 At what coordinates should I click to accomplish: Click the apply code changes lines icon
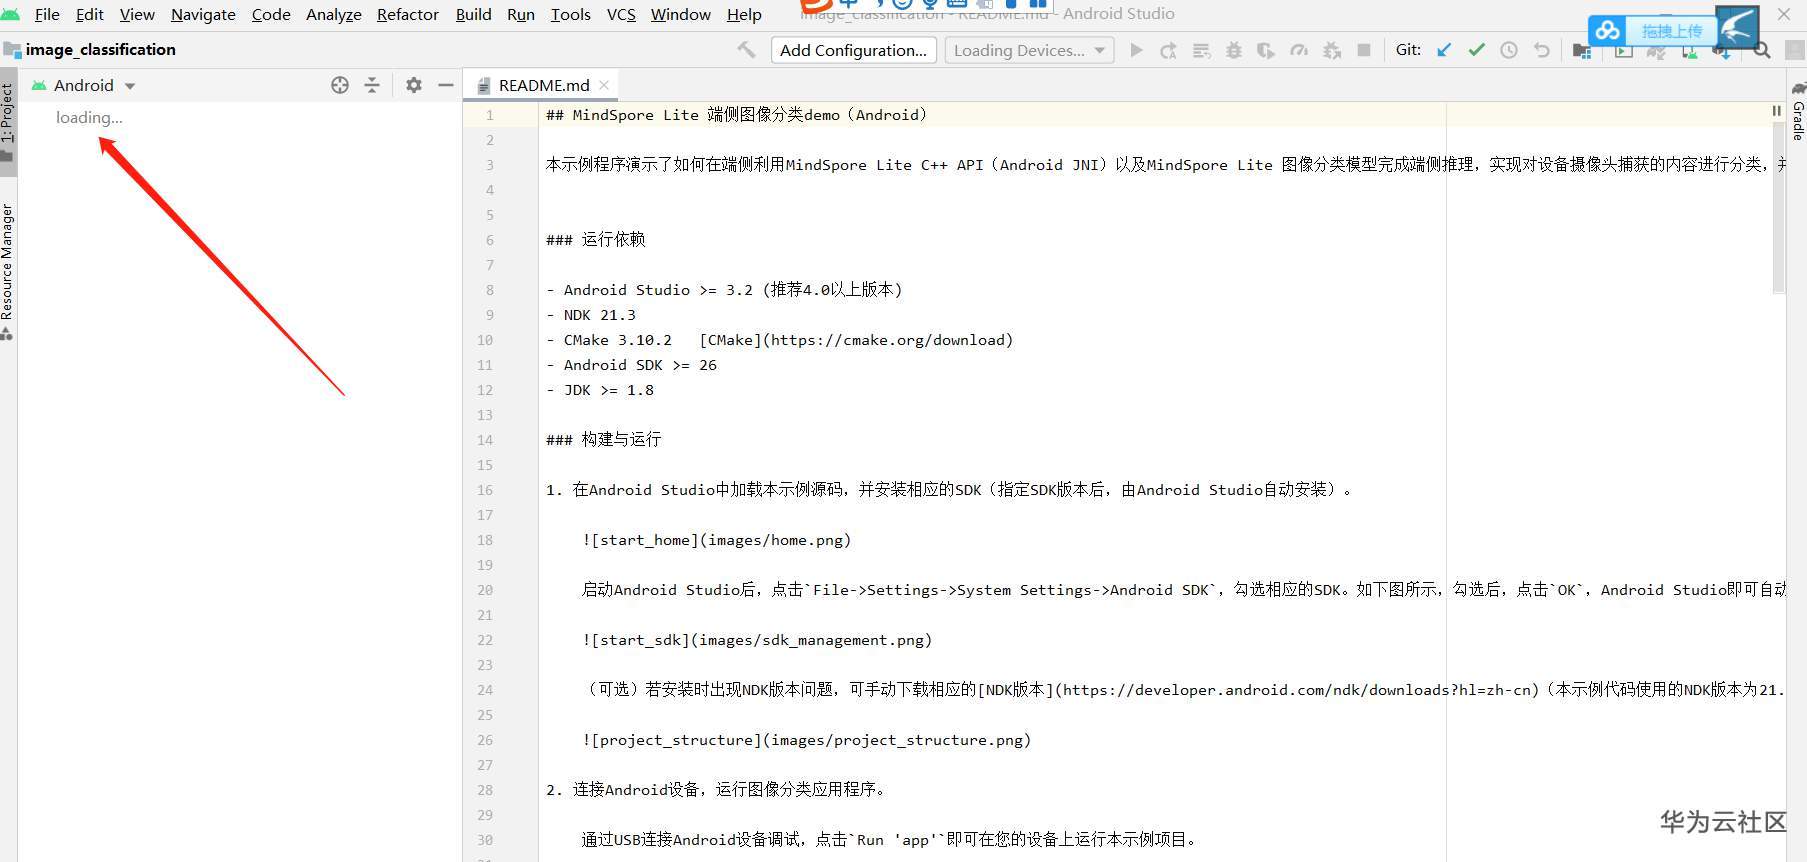(x=1201, y=50)
